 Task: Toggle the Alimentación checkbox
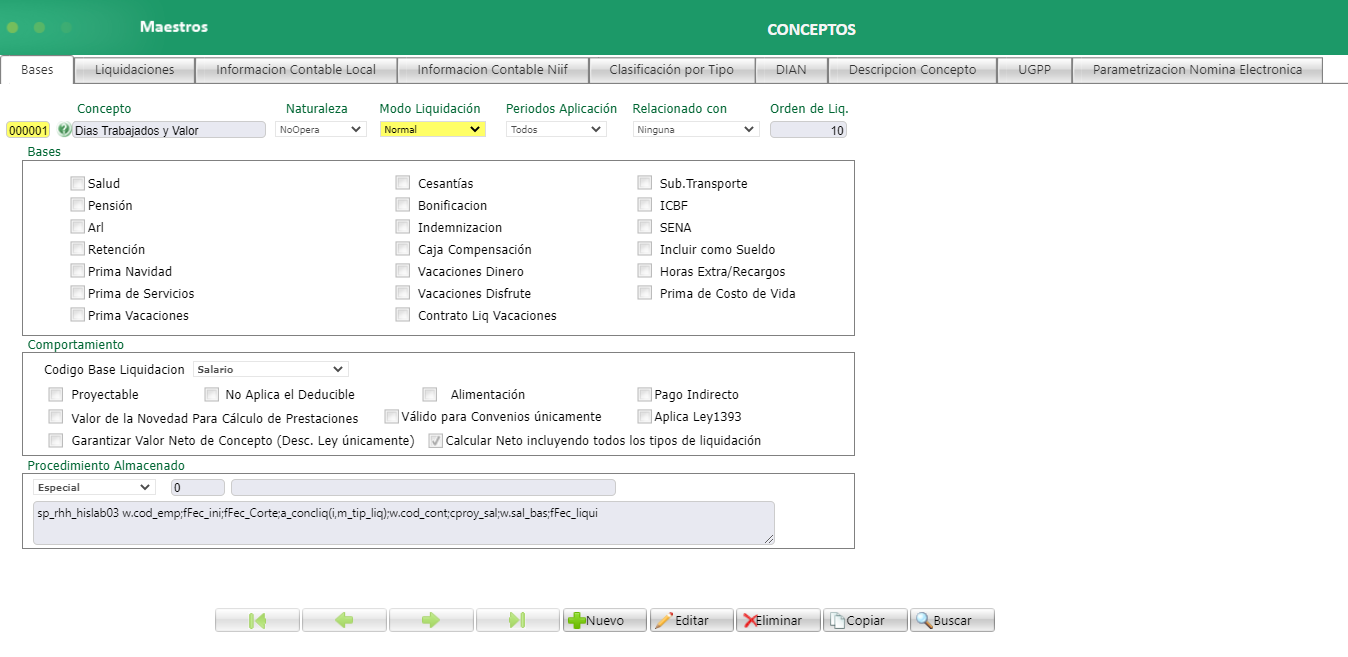[x=430, y=394]
